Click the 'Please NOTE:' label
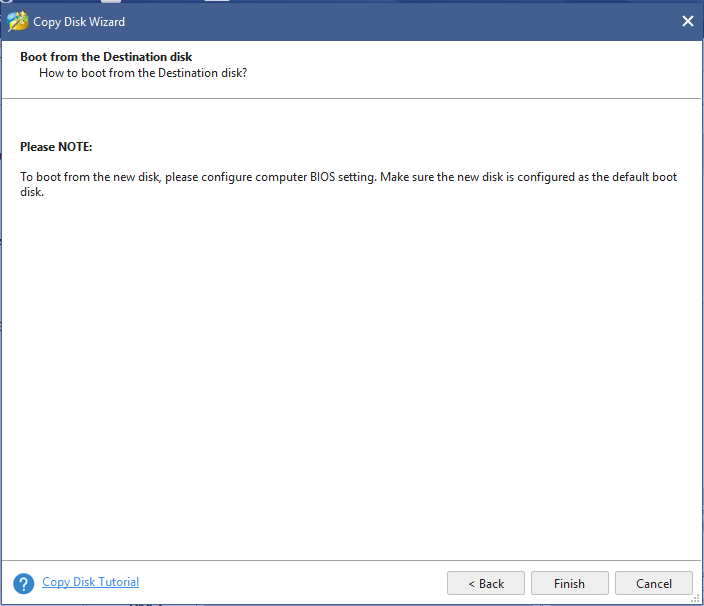 click(56, 147)
